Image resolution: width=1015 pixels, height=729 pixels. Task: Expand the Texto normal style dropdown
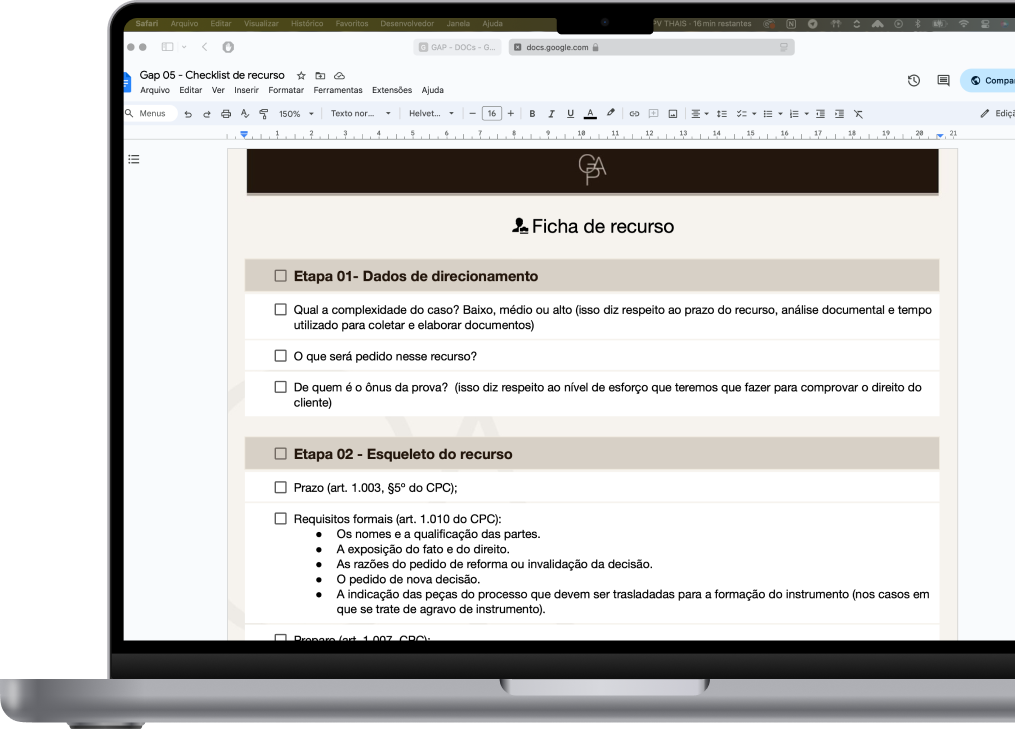pyautogui.click(x=360, y=114)
